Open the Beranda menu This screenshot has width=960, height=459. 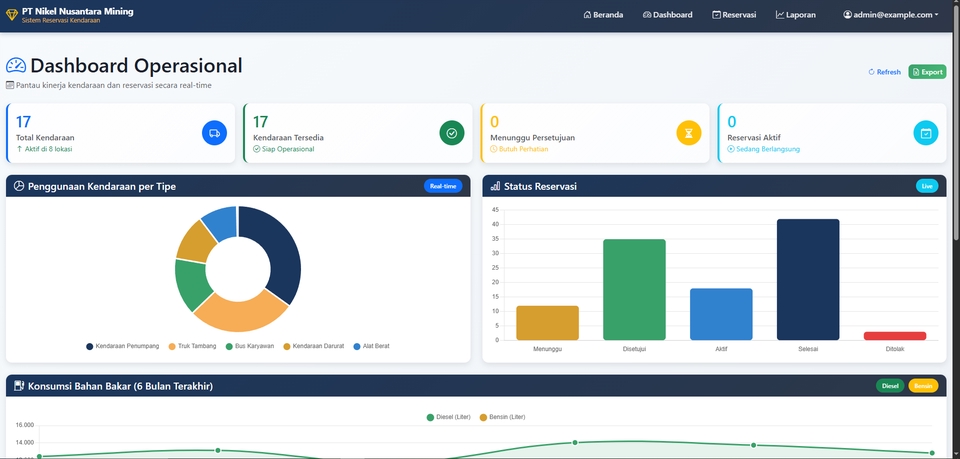pos(604,15)
